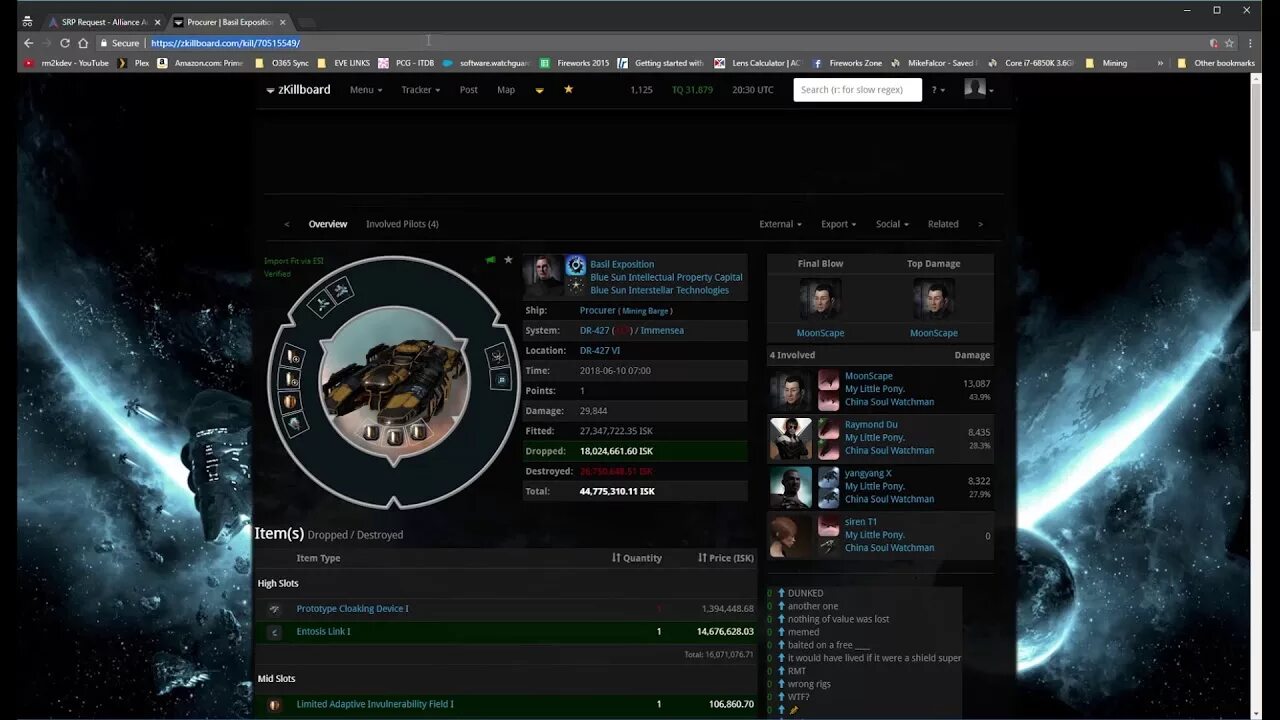The height and width of the screenshot is (720, 1280).
Task: Go to previous kill with left arrow
Action: 287,224
